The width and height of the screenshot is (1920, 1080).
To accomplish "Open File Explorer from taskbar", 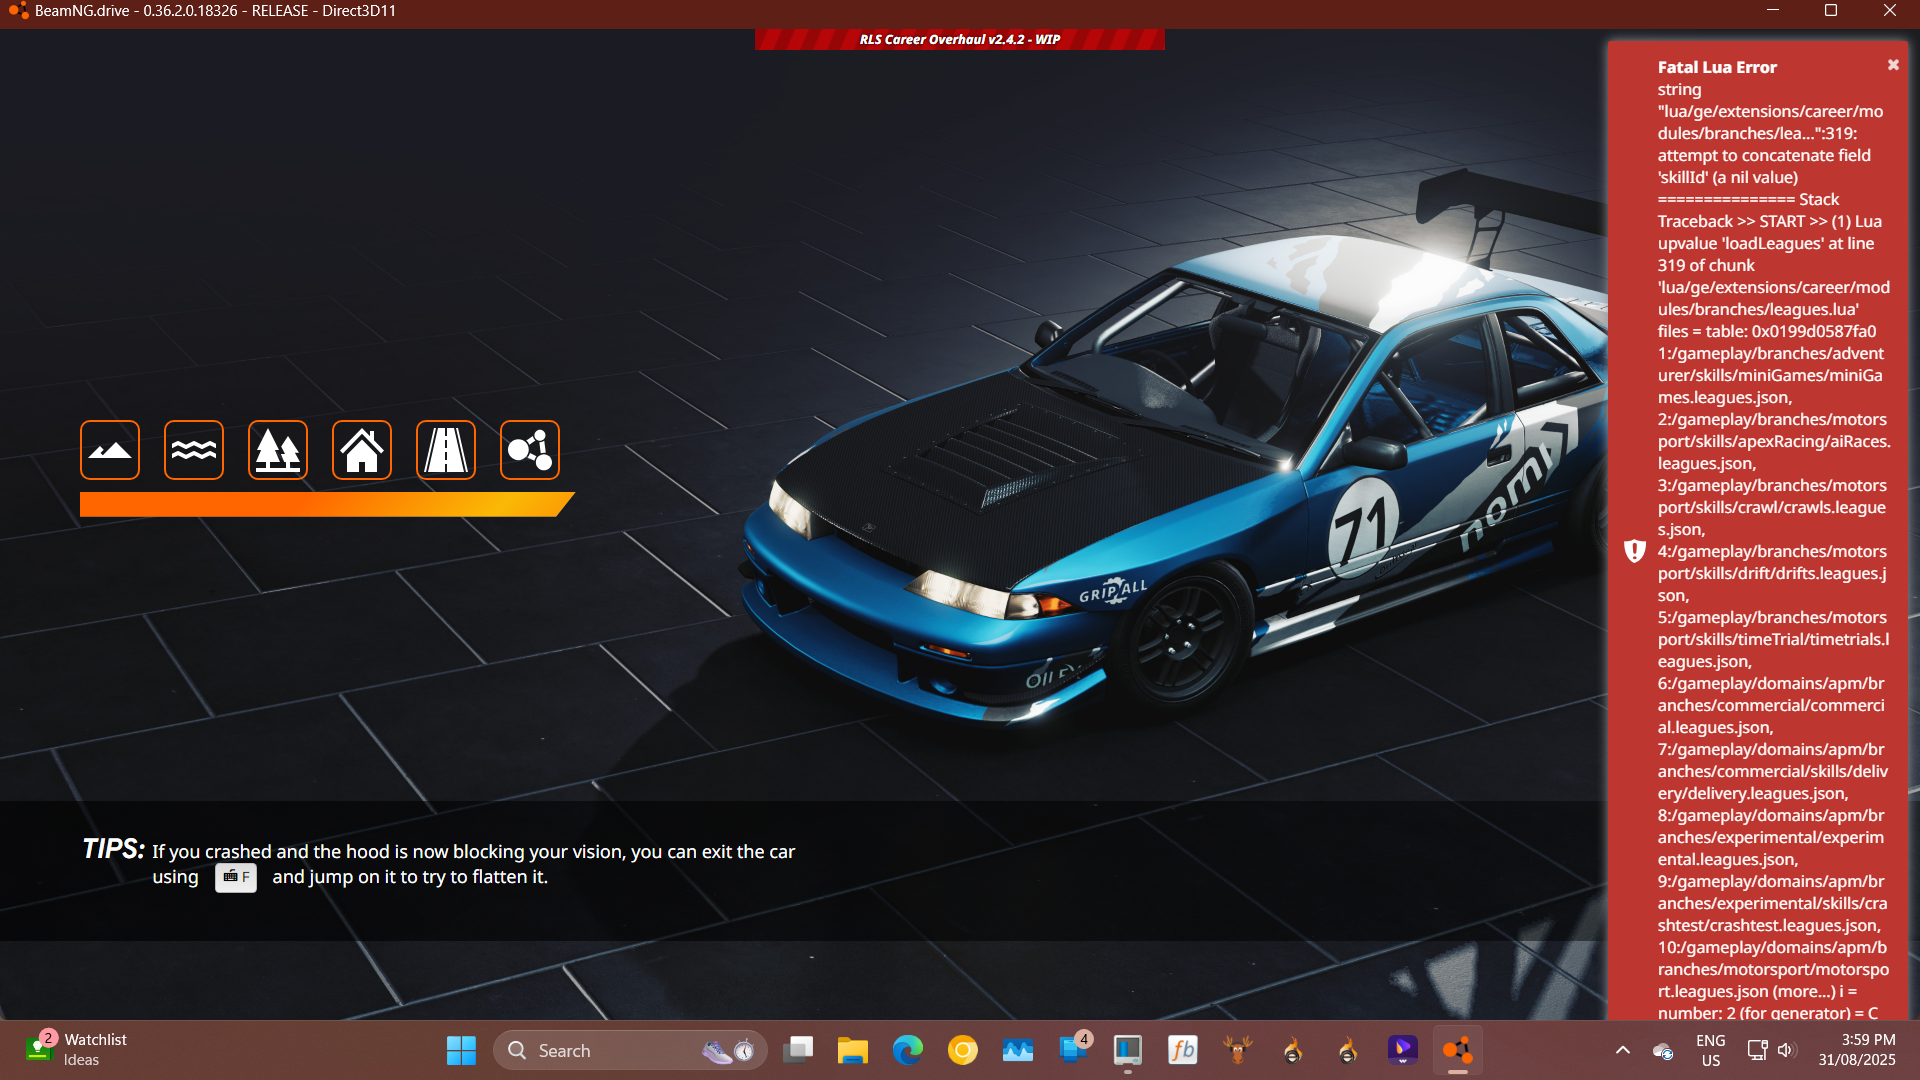I will (x=852, y=1050).
